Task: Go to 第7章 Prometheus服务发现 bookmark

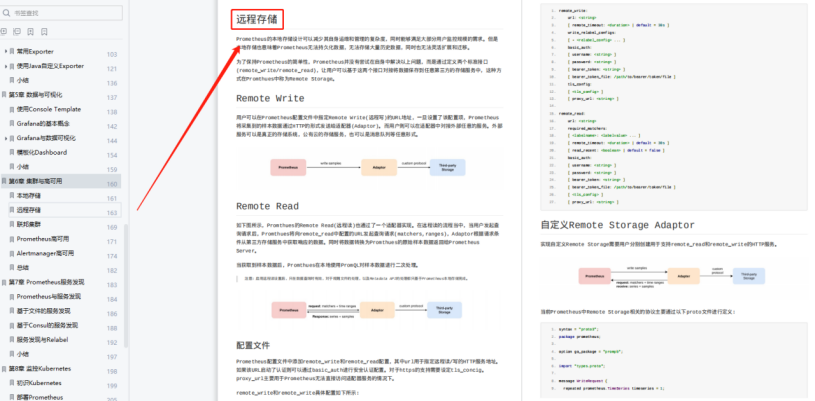Action: coord(47,282)
